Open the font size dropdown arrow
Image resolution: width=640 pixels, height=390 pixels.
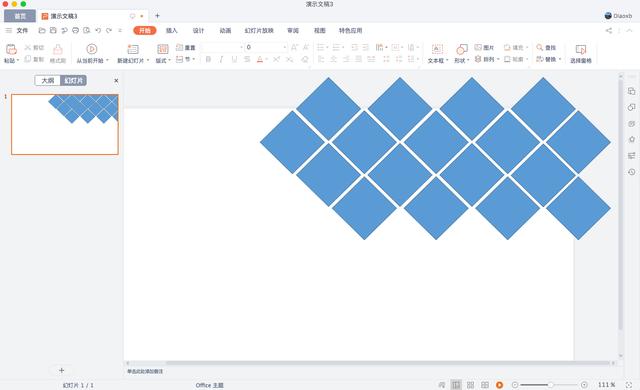point(284,47)
